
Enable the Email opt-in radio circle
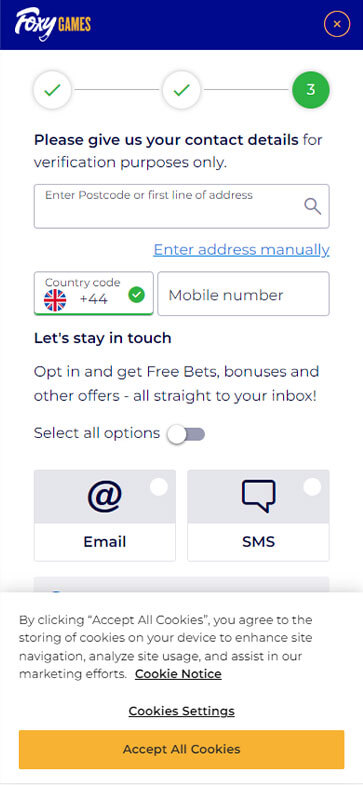(x=159, y=487)
